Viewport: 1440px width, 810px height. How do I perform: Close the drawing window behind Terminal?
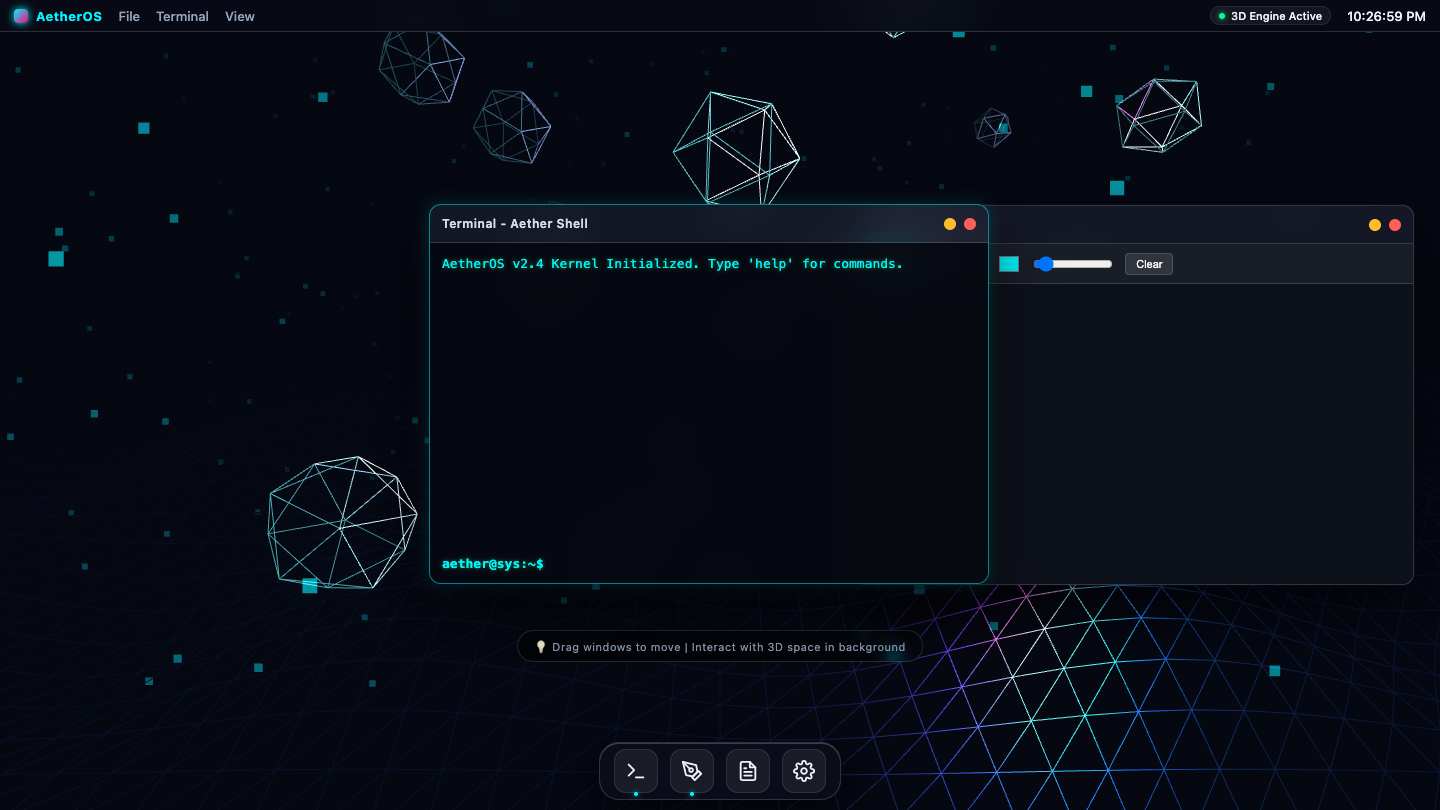click(x=1395, y=225)
